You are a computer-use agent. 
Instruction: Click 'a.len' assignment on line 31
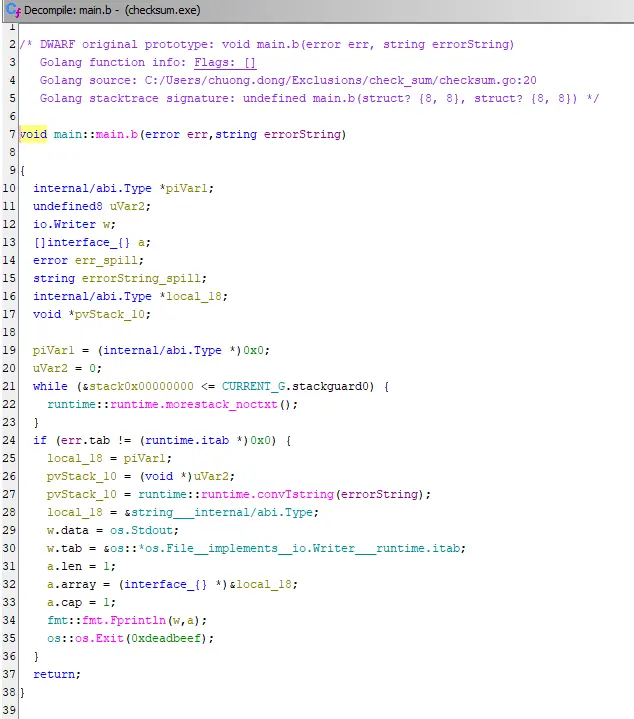(64, 566)
